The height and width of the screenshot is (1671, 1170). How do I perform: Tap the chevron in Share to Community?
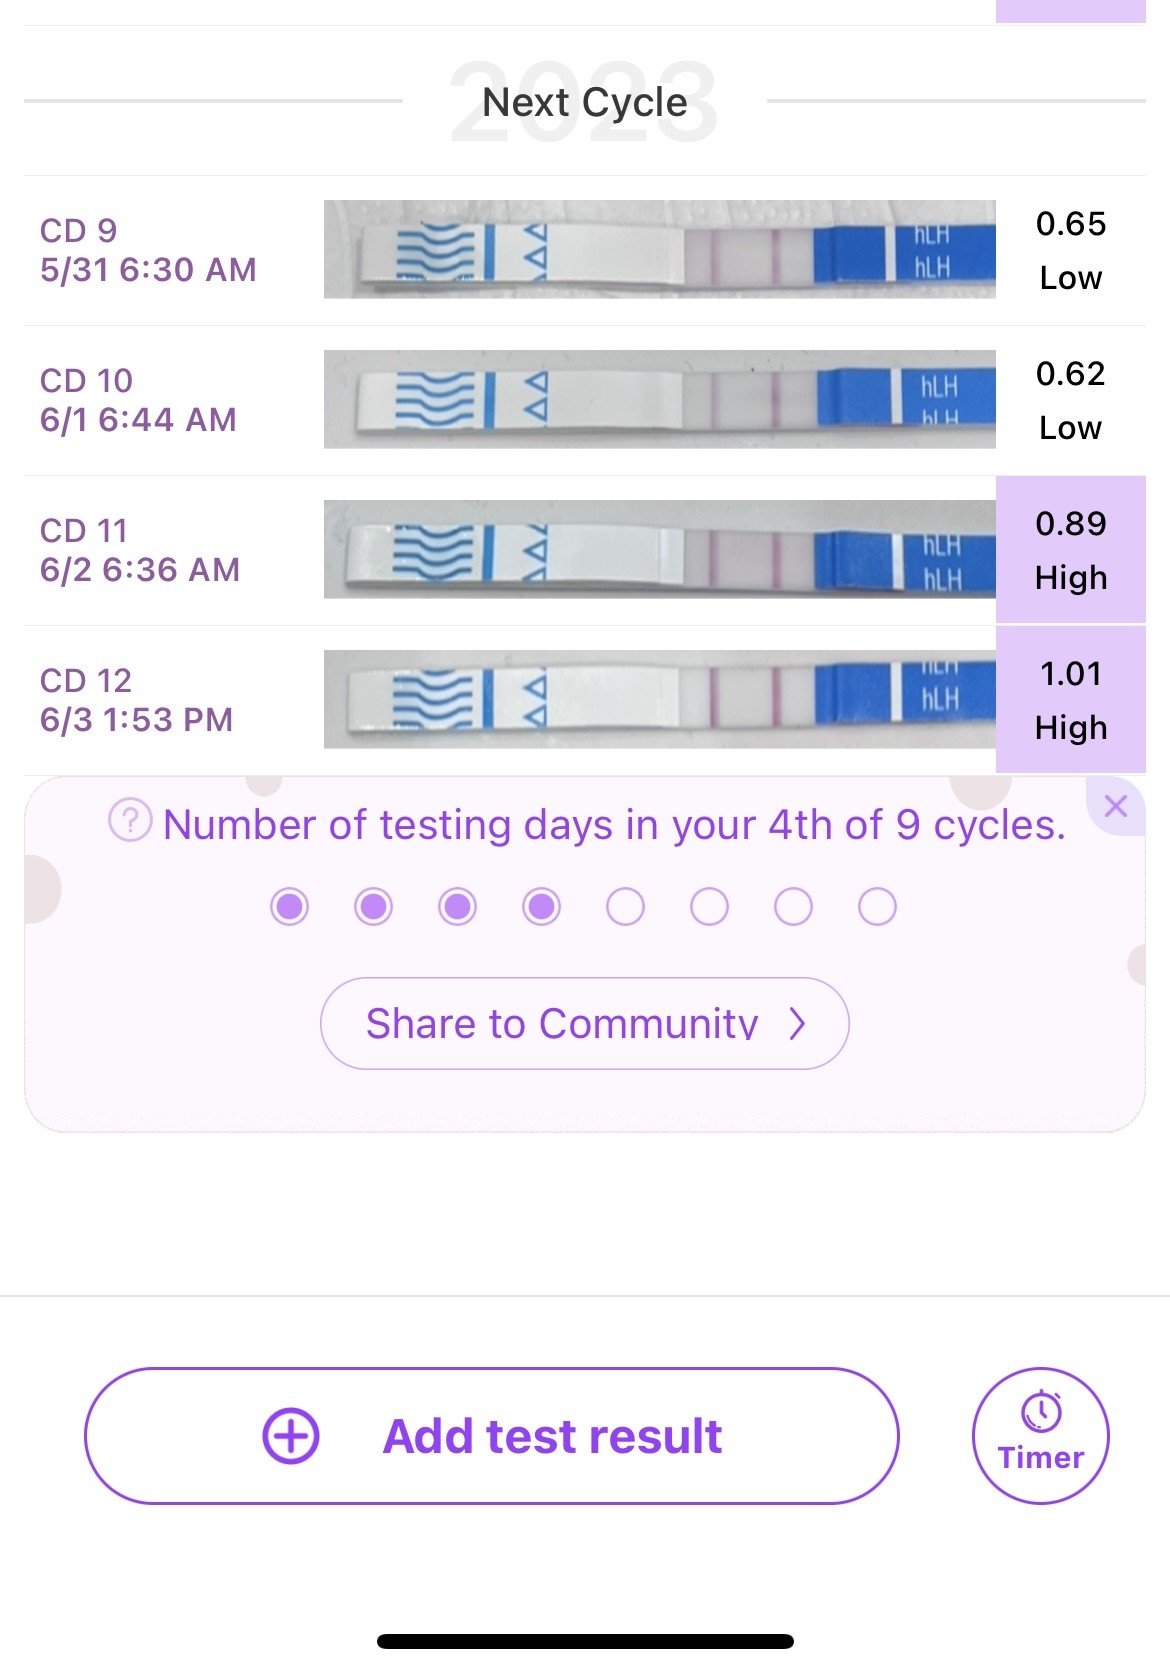[x=797, y=1023]
